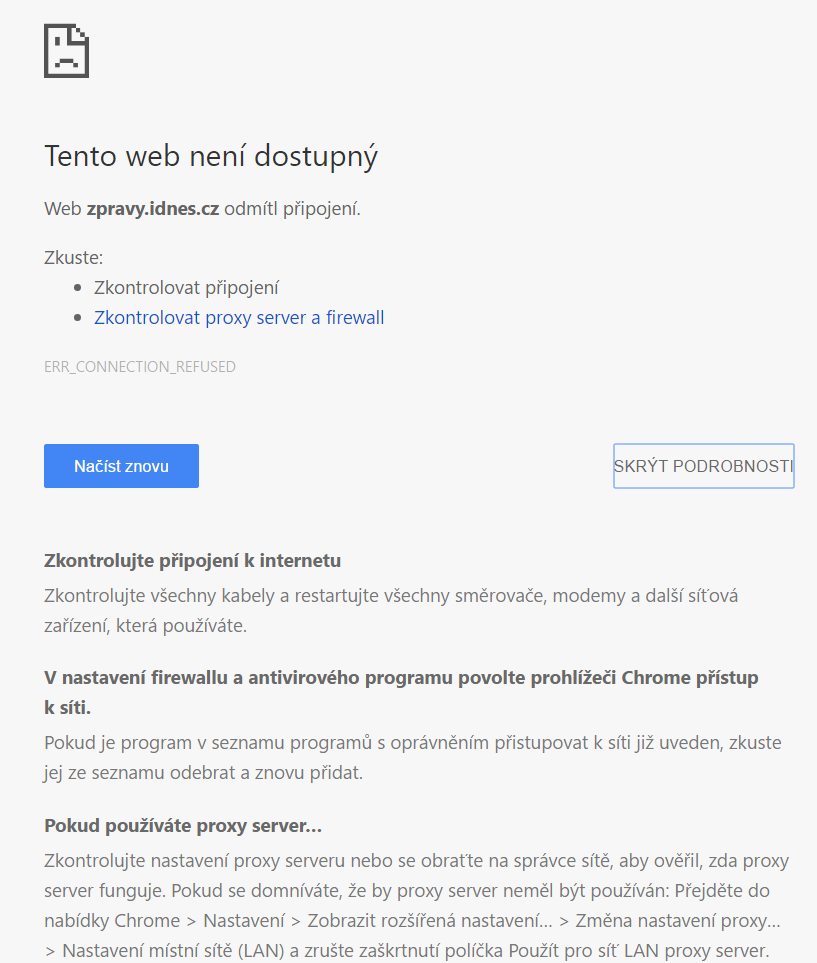Click bullet before 'Zkontrolovat připojení'
This screenshot has width=817, height=963.
pos(79,288)
